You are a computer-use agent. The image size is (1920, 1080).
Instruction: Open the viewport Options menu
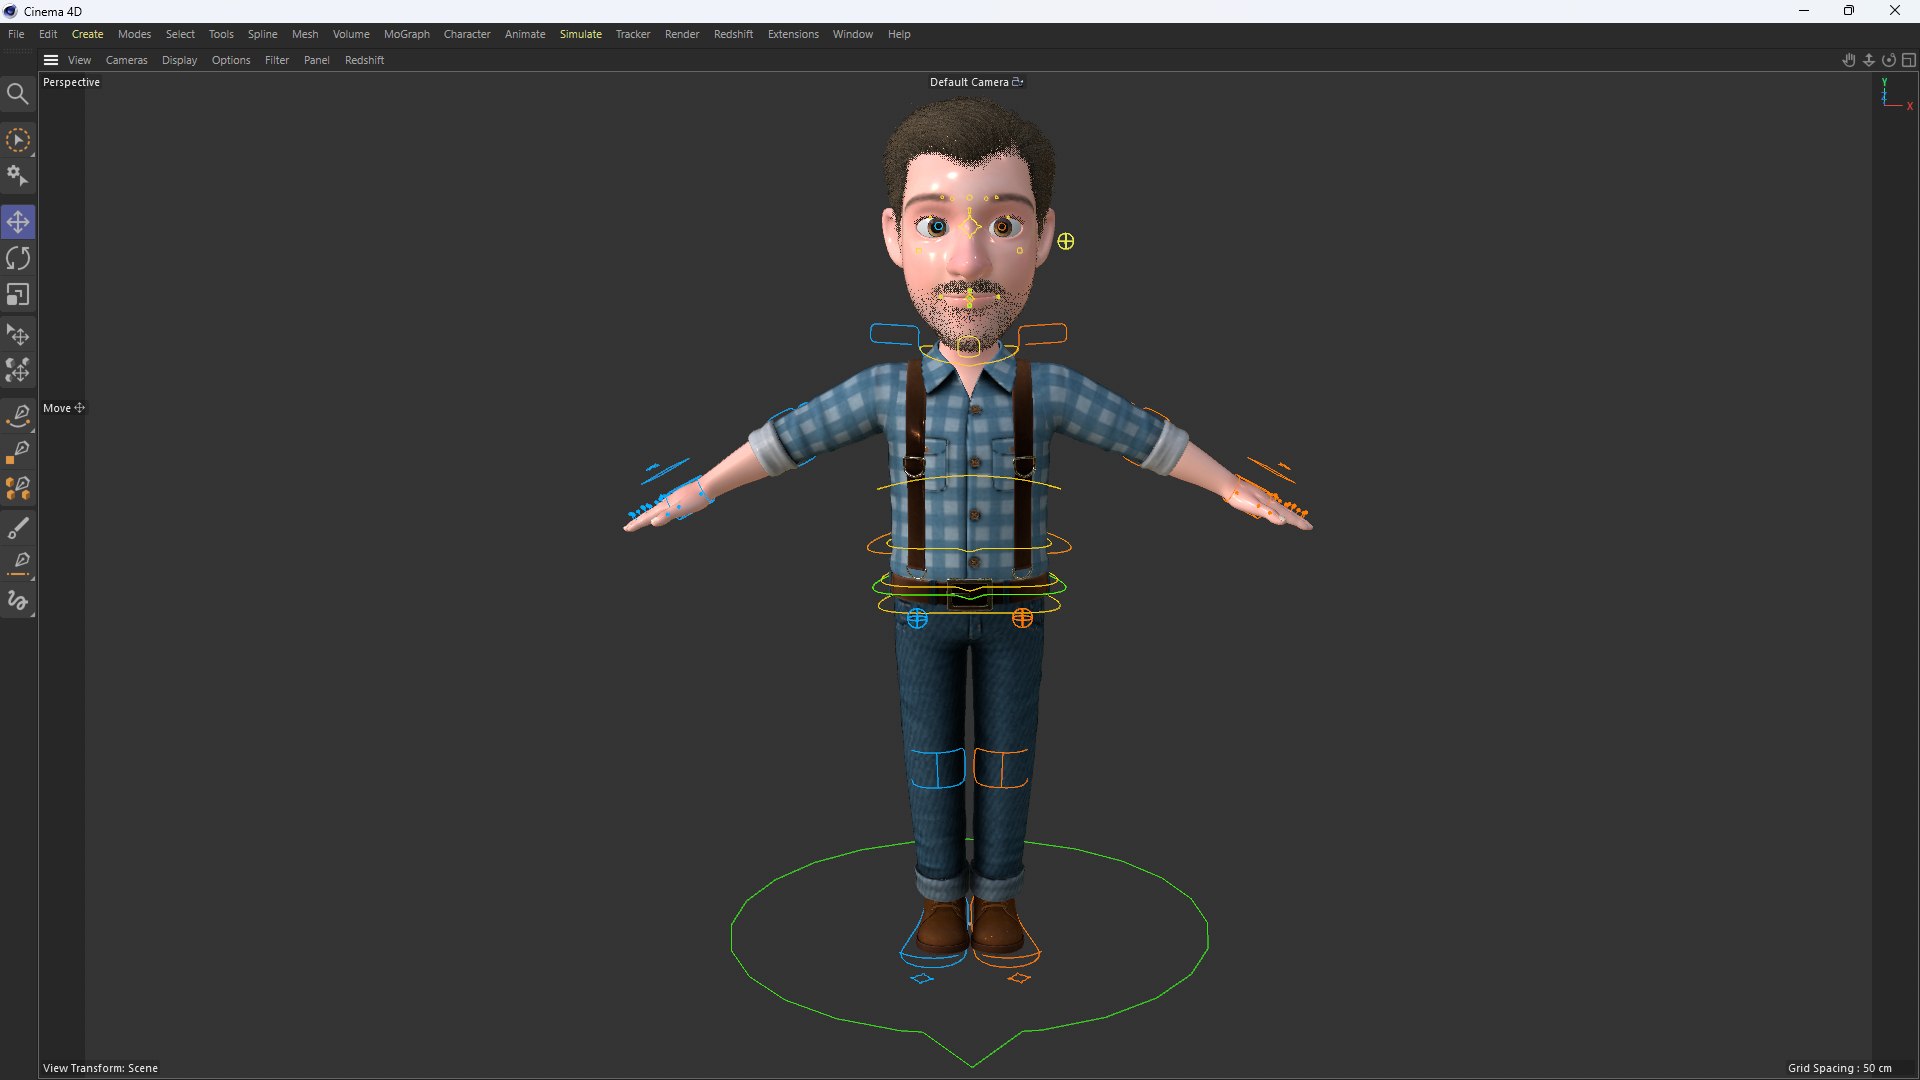click(231, 60)
